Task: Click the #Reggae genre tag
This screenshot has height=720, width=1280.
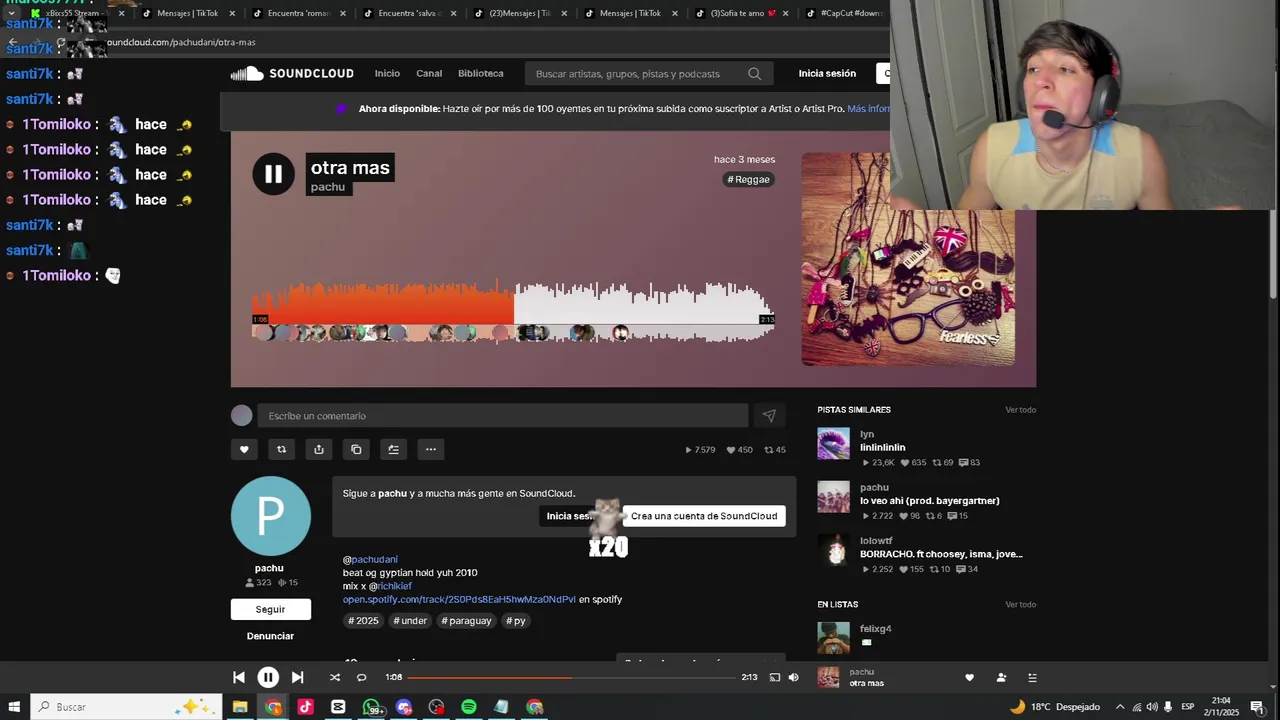Action: 748,179
